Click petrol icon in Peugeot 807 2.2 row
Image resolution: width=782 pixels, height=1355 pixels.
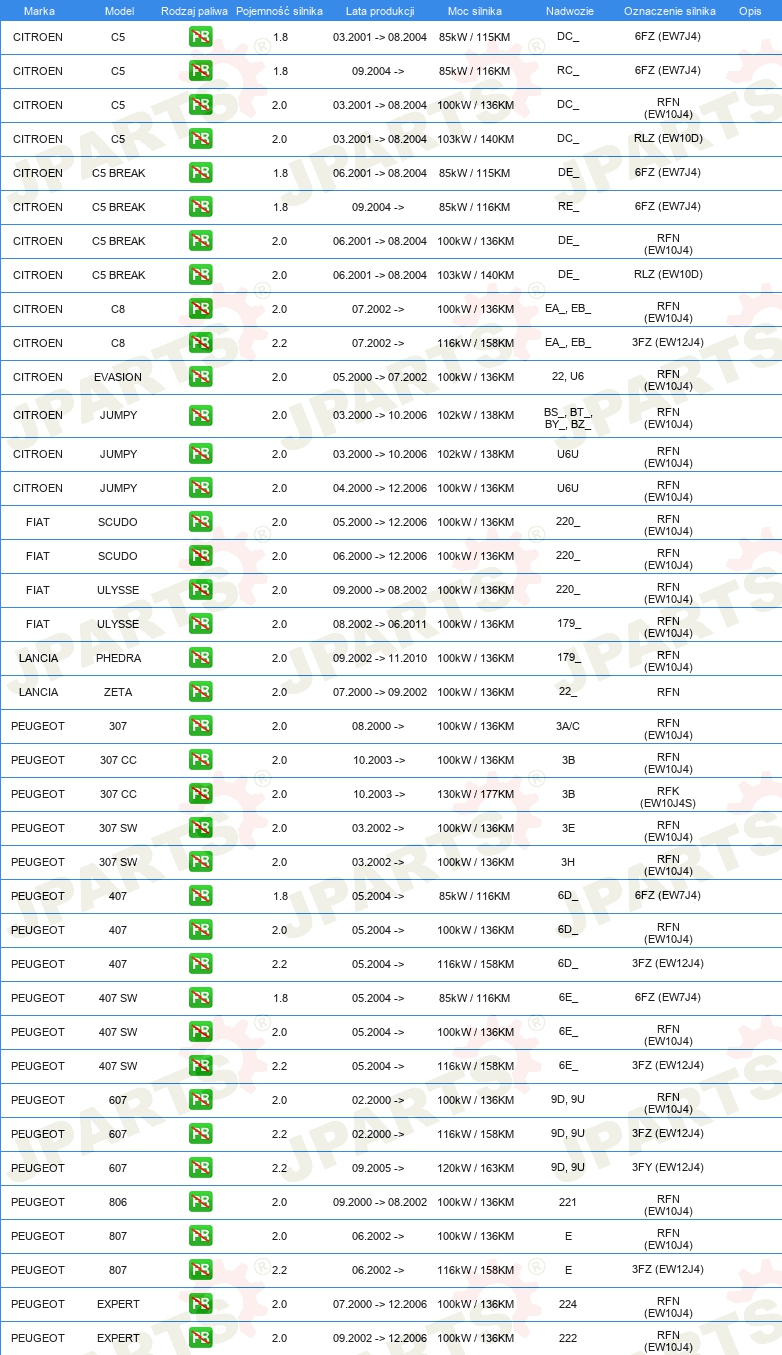coord(201,1270)
